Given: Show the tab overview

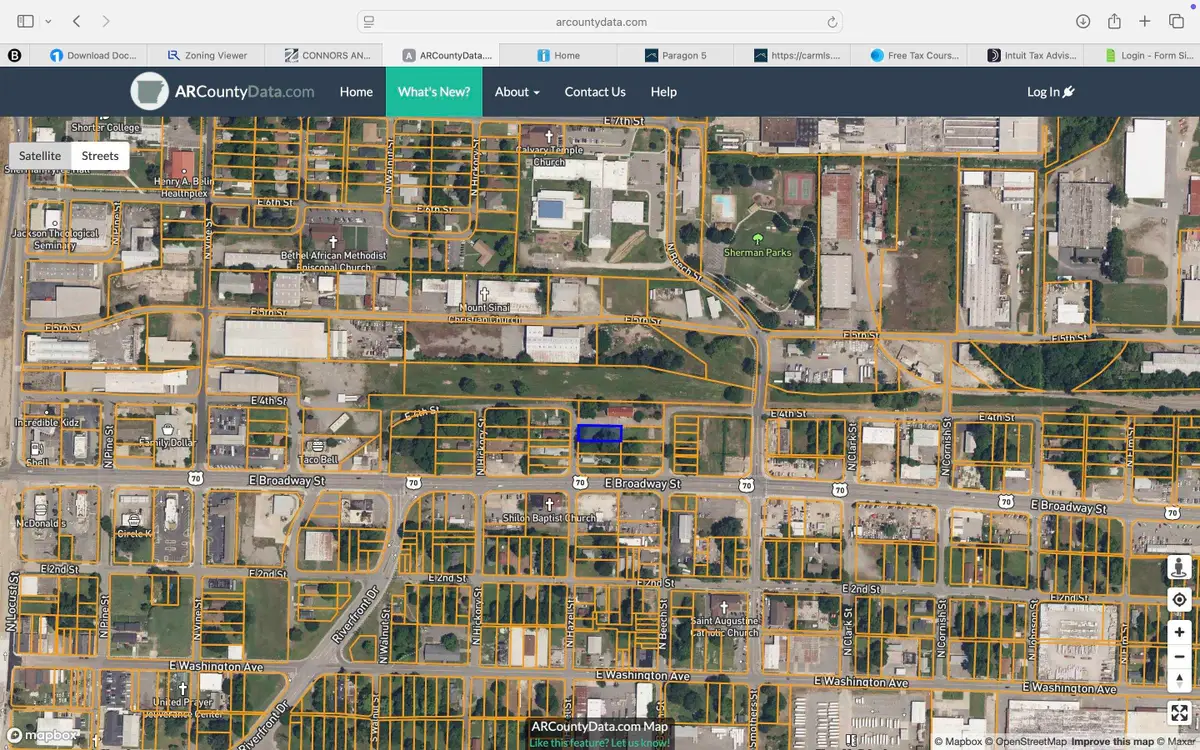Looking at the screenshot, I should [x=1176, y=21].
